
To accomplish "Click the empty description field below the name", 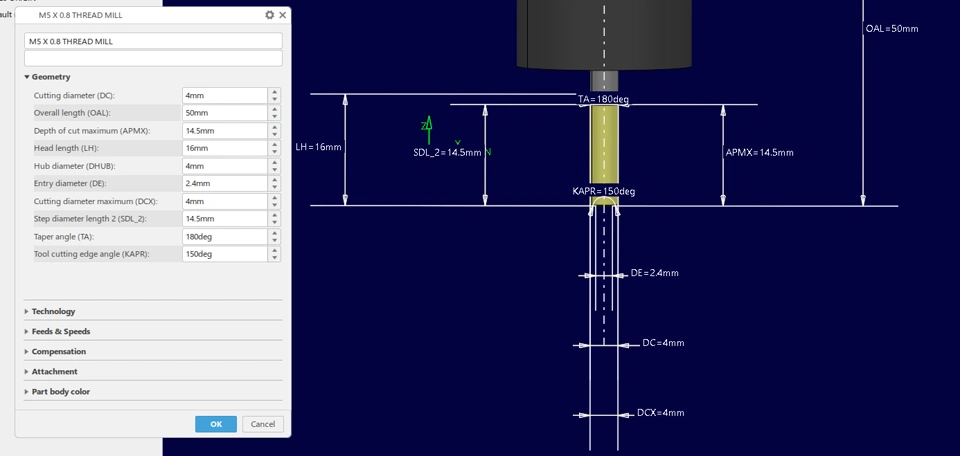I will click(153, 58).
